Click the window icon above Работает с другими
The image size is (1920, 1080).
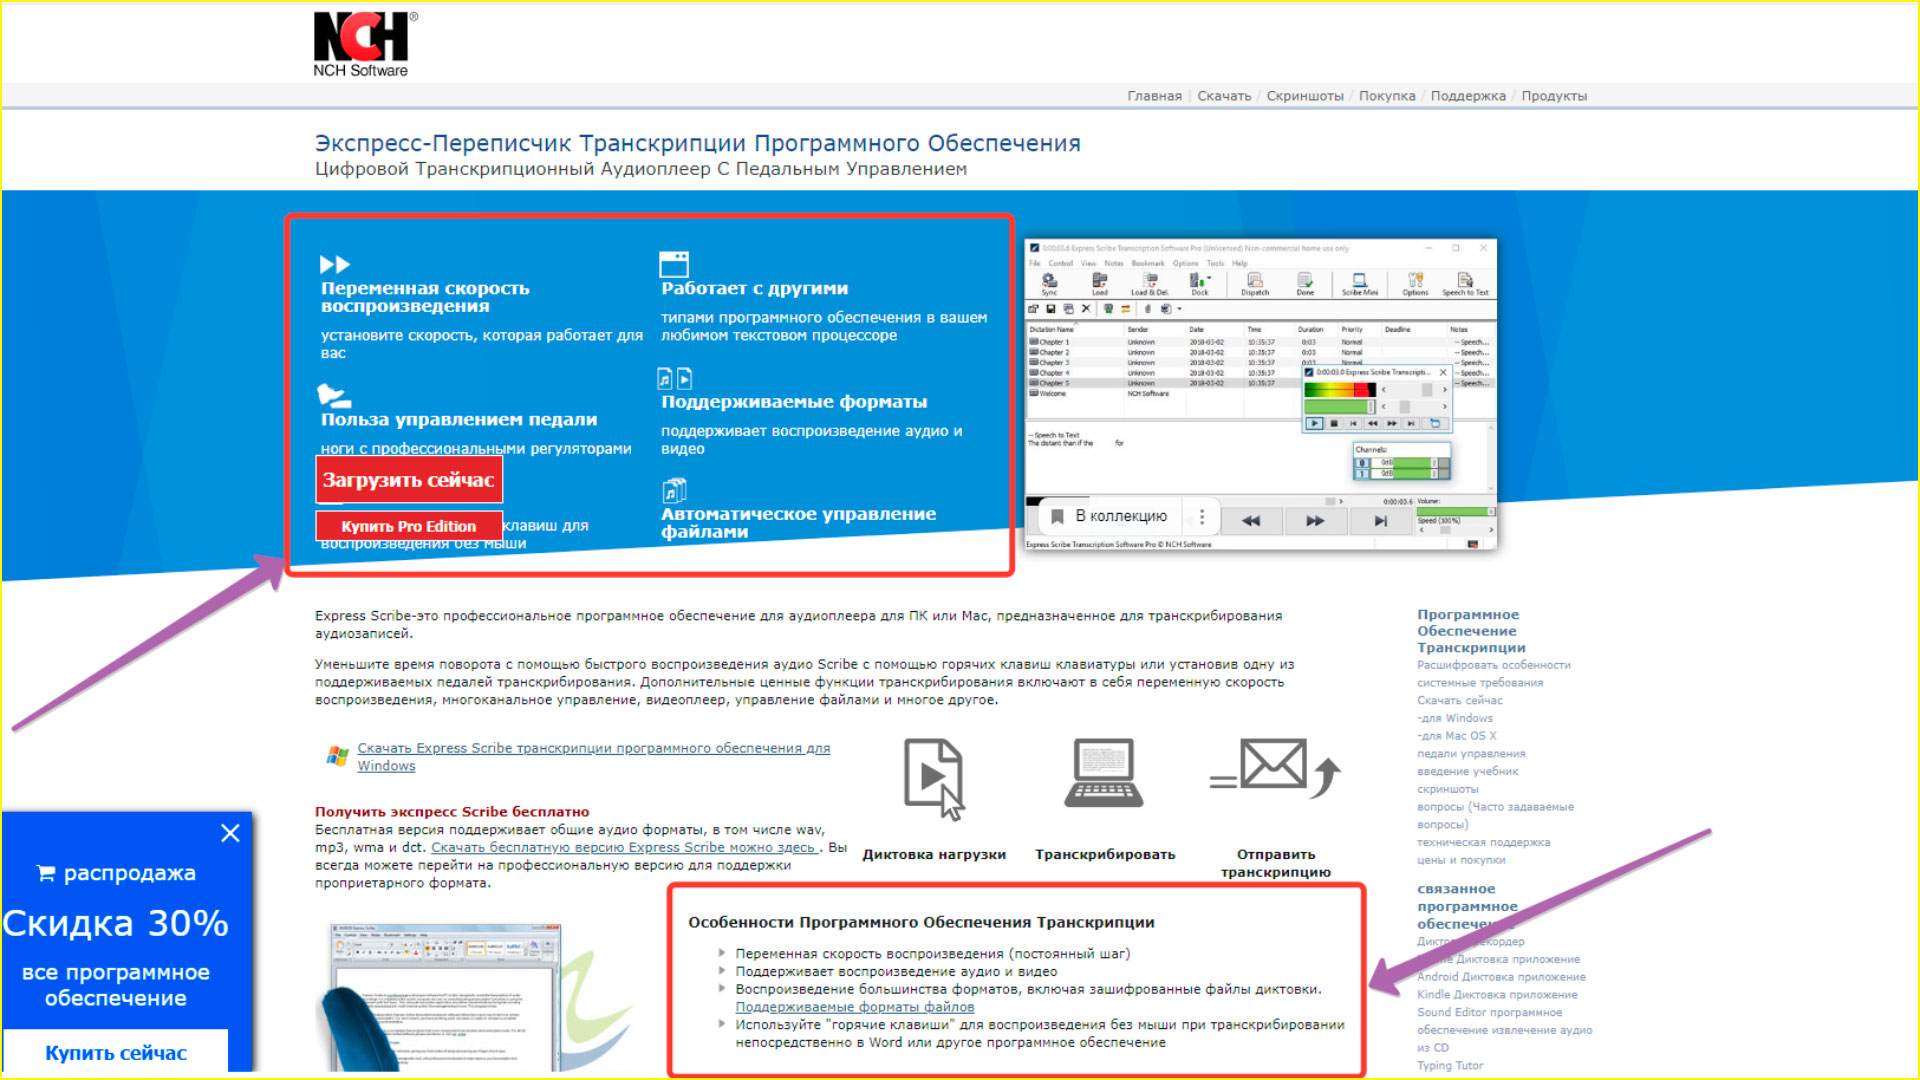pyautogui.click(x=674, y=264)
